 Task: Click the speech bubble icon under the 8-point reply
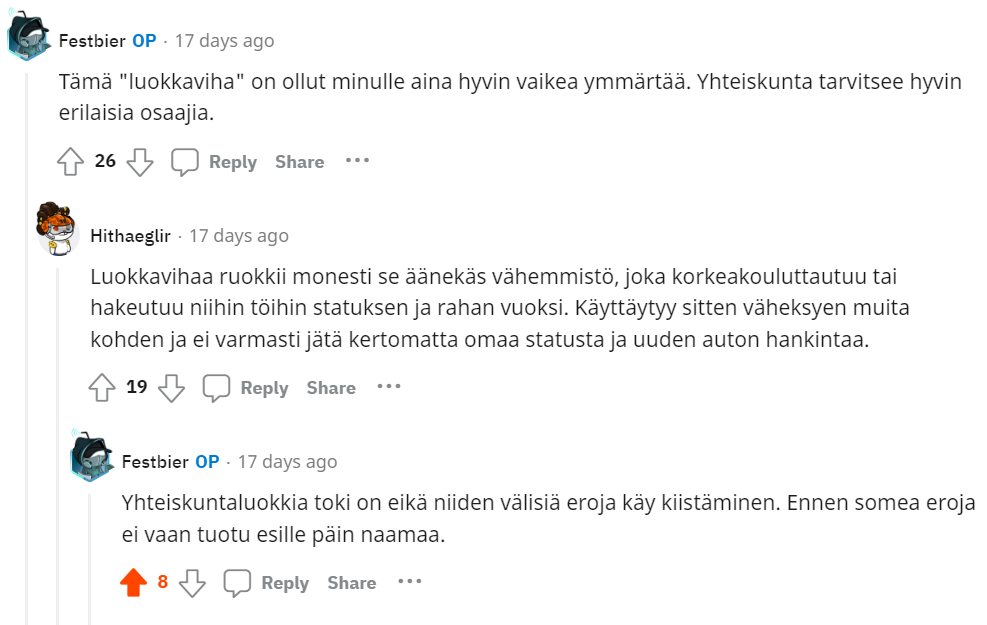coord(238,583)
